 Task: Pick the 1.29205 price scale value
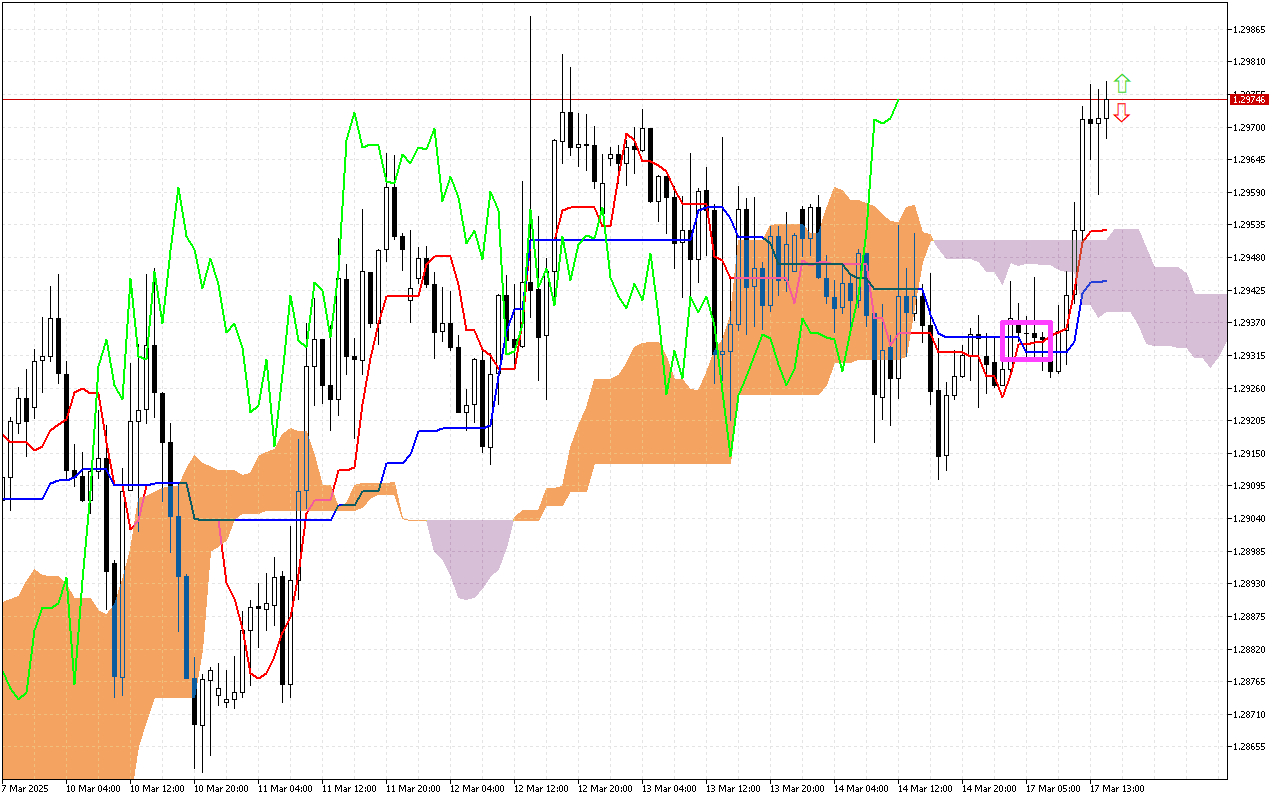point(1249,421)
